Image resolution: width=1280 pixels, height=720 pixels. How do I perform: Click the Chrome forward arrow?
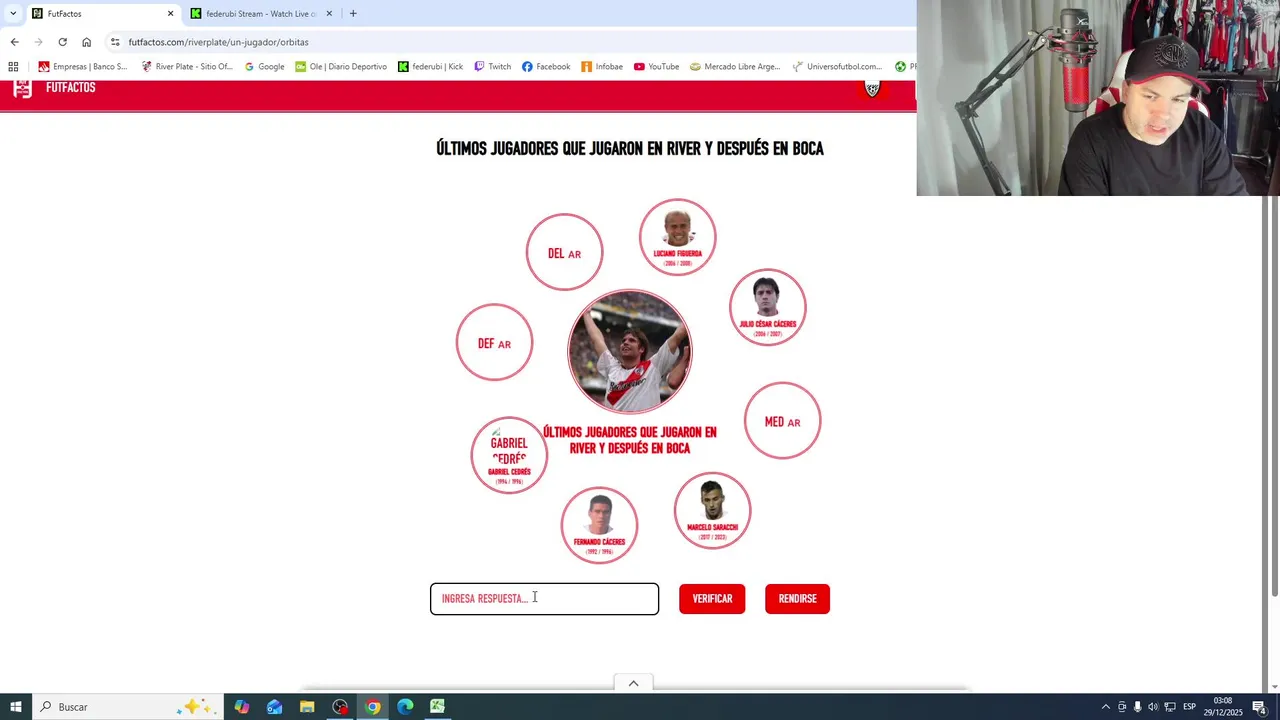point(38,42)
